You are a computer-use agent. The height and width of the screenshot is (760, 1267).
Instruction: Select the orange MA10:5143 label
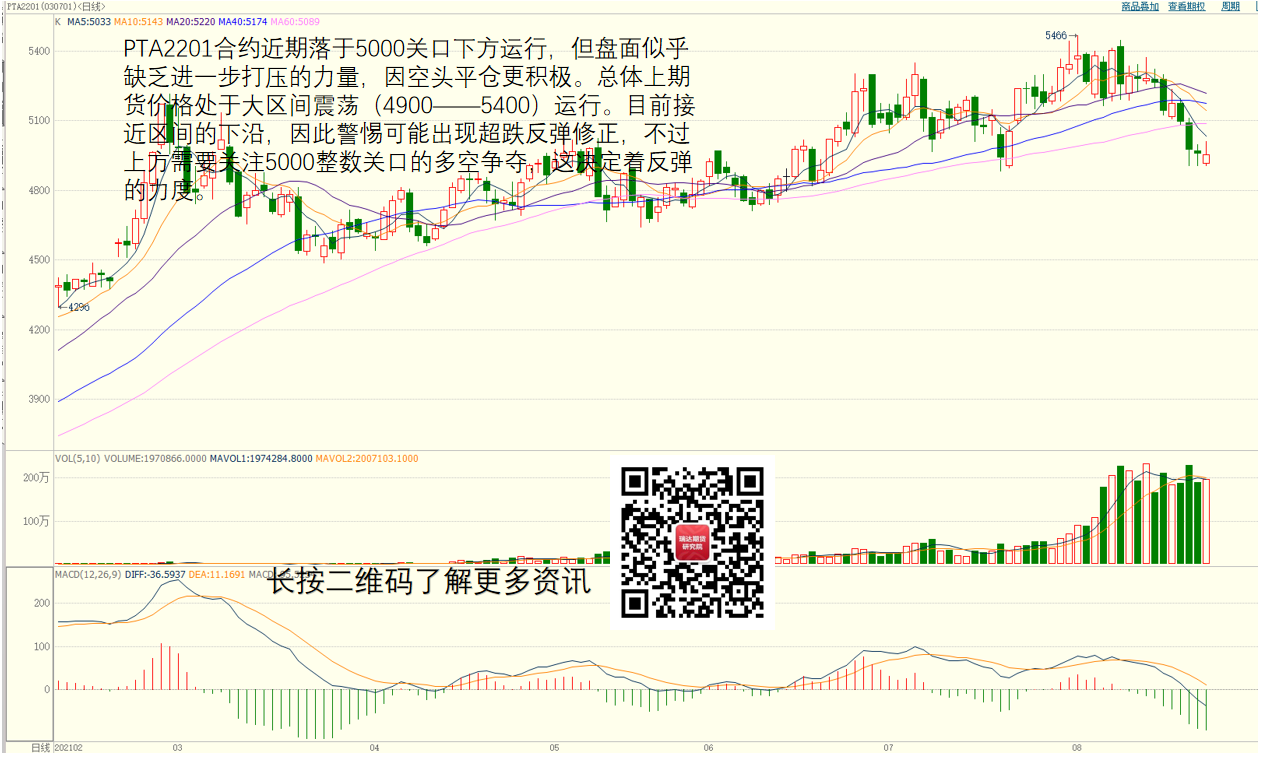137,21
